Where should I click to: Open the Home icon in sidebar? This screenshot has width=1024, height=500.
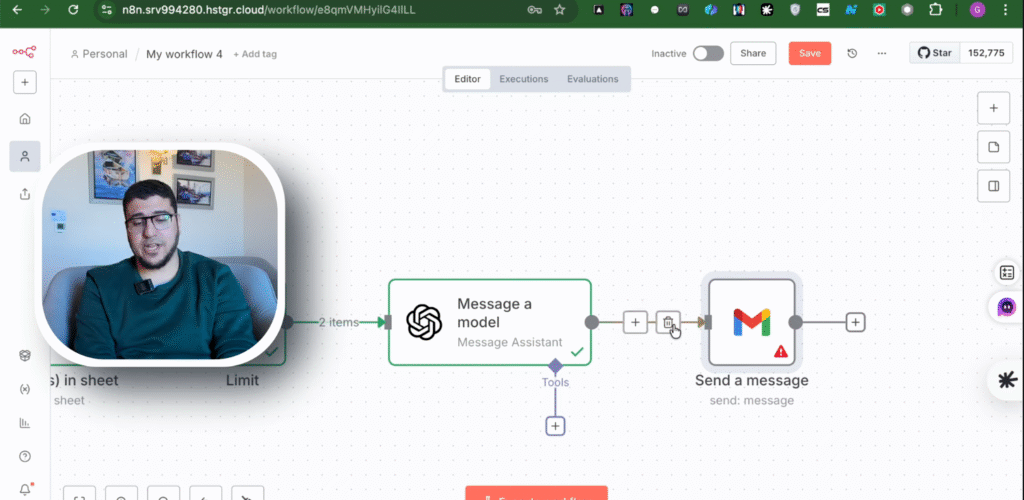25,119
